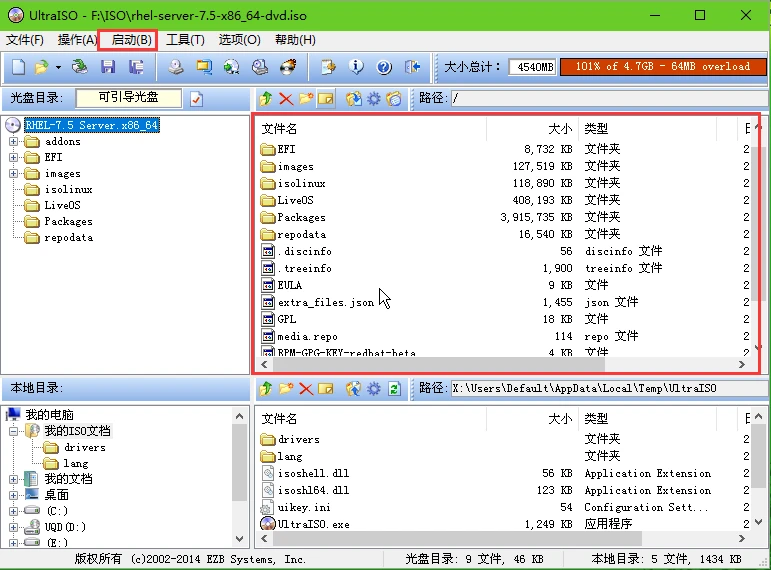This screenshot has width=771, height=570.
Task: Expand the EFI folder in the disc tree
Action: point(13,157)
